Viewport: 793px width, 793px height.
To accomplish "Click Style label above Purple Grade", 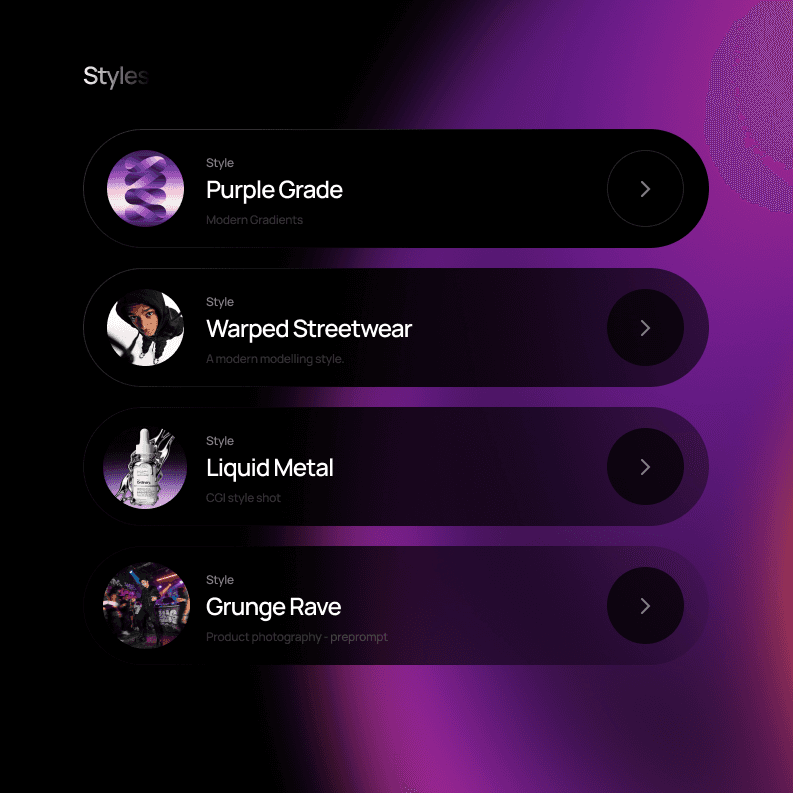I will coord(220,163).
